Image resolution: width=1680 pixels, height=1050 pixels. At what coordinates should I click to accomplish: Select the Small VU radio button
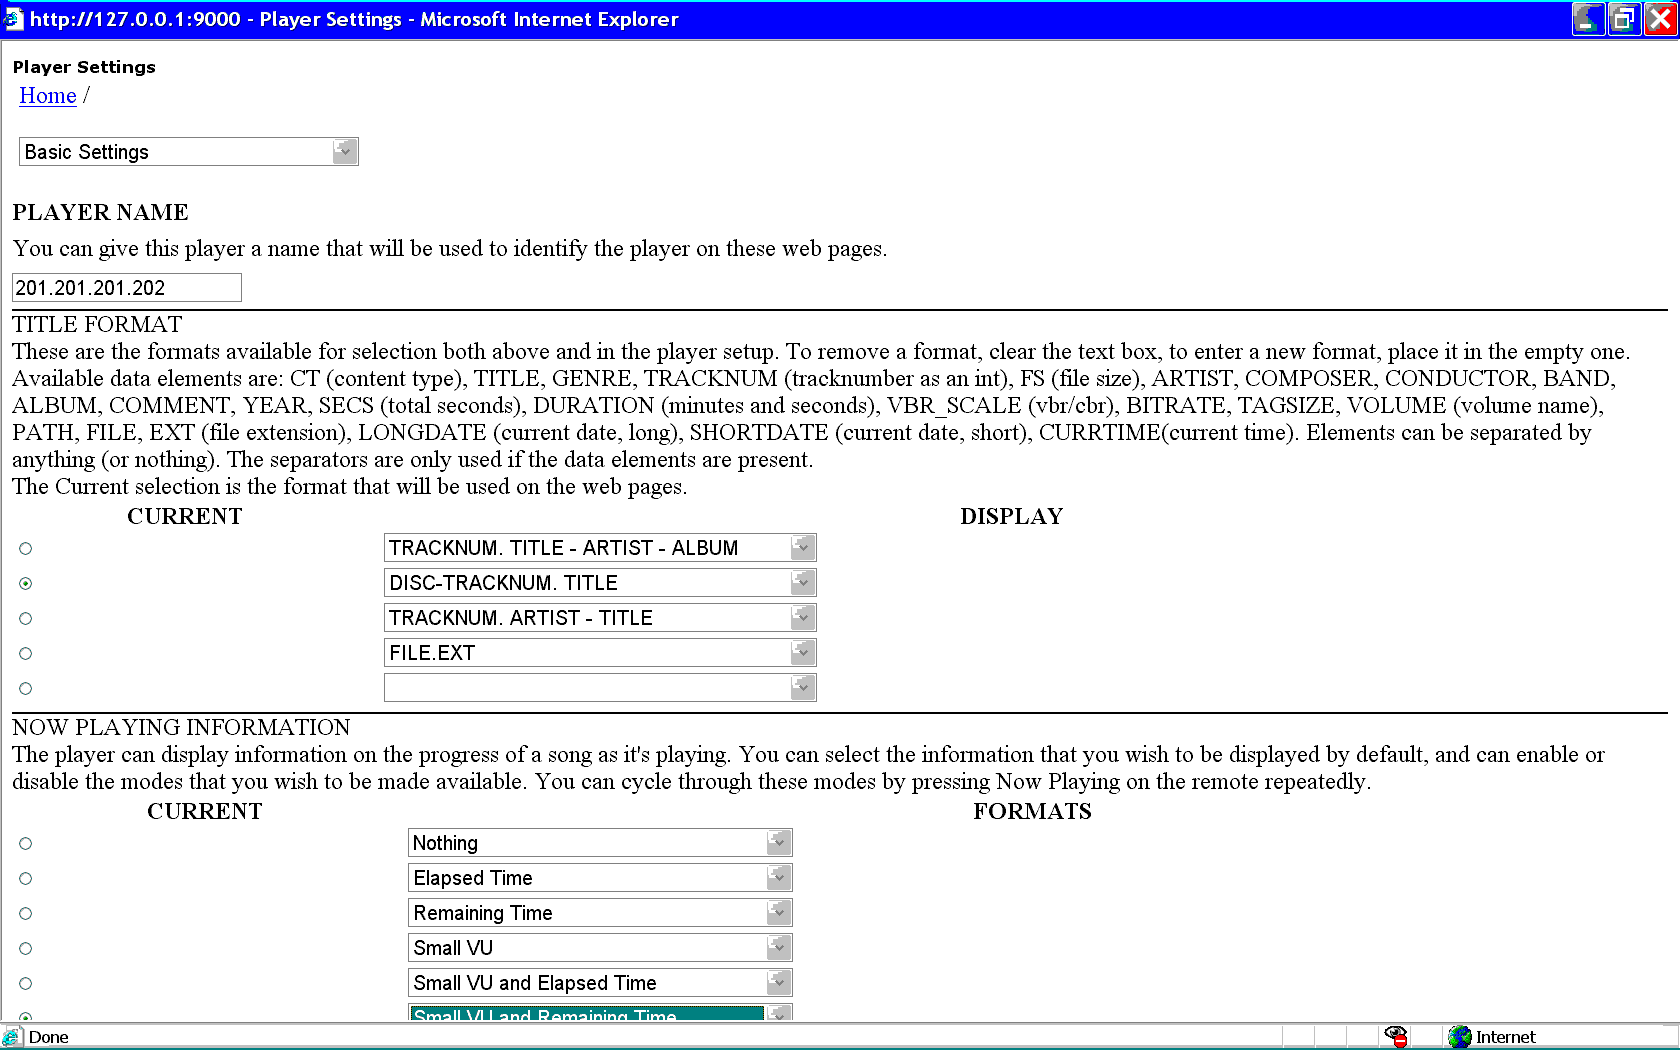[x=26, y=948]
